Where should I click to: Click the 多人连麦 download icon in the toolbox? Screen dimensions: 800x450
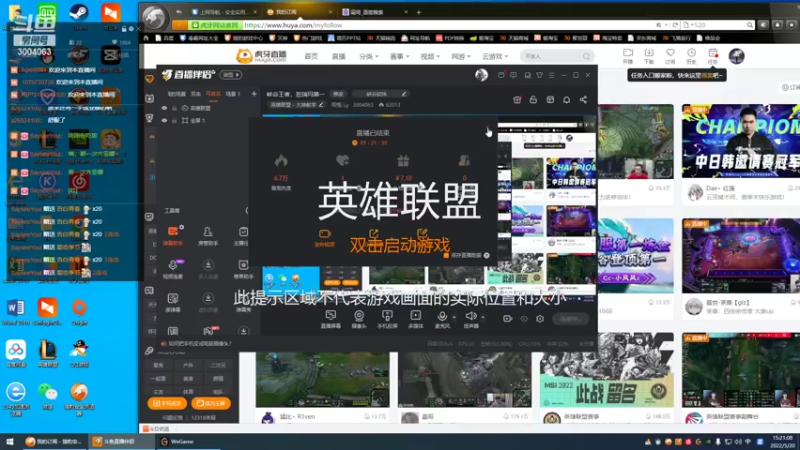pos(208,265)
